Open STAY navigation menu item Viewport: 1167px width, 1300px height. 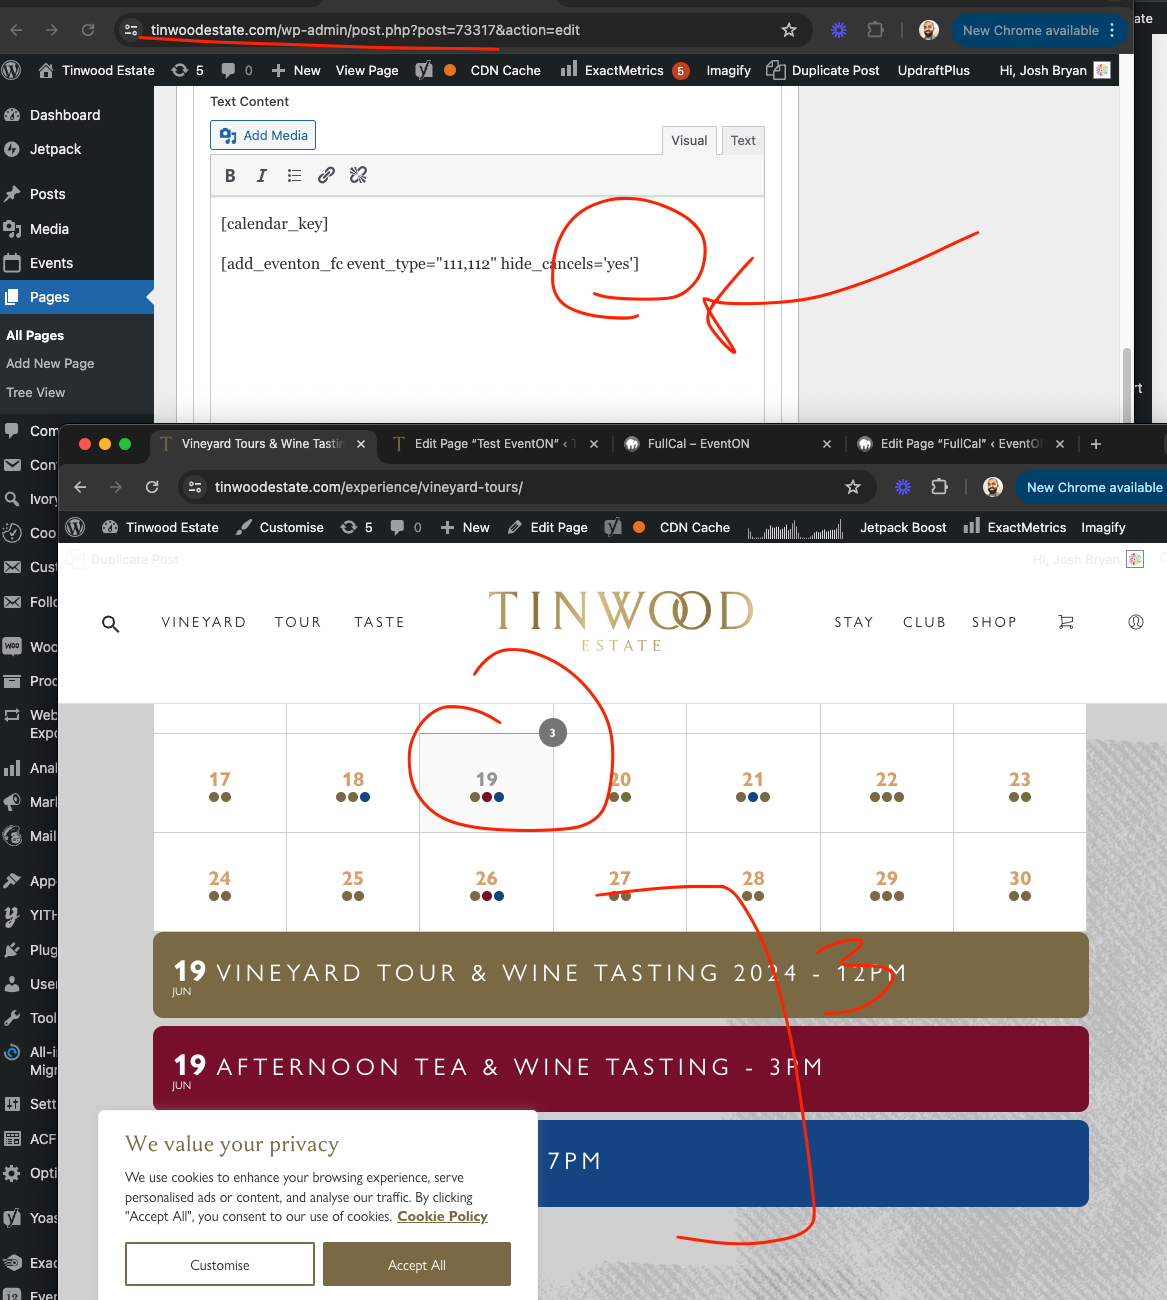pos(854,622)
